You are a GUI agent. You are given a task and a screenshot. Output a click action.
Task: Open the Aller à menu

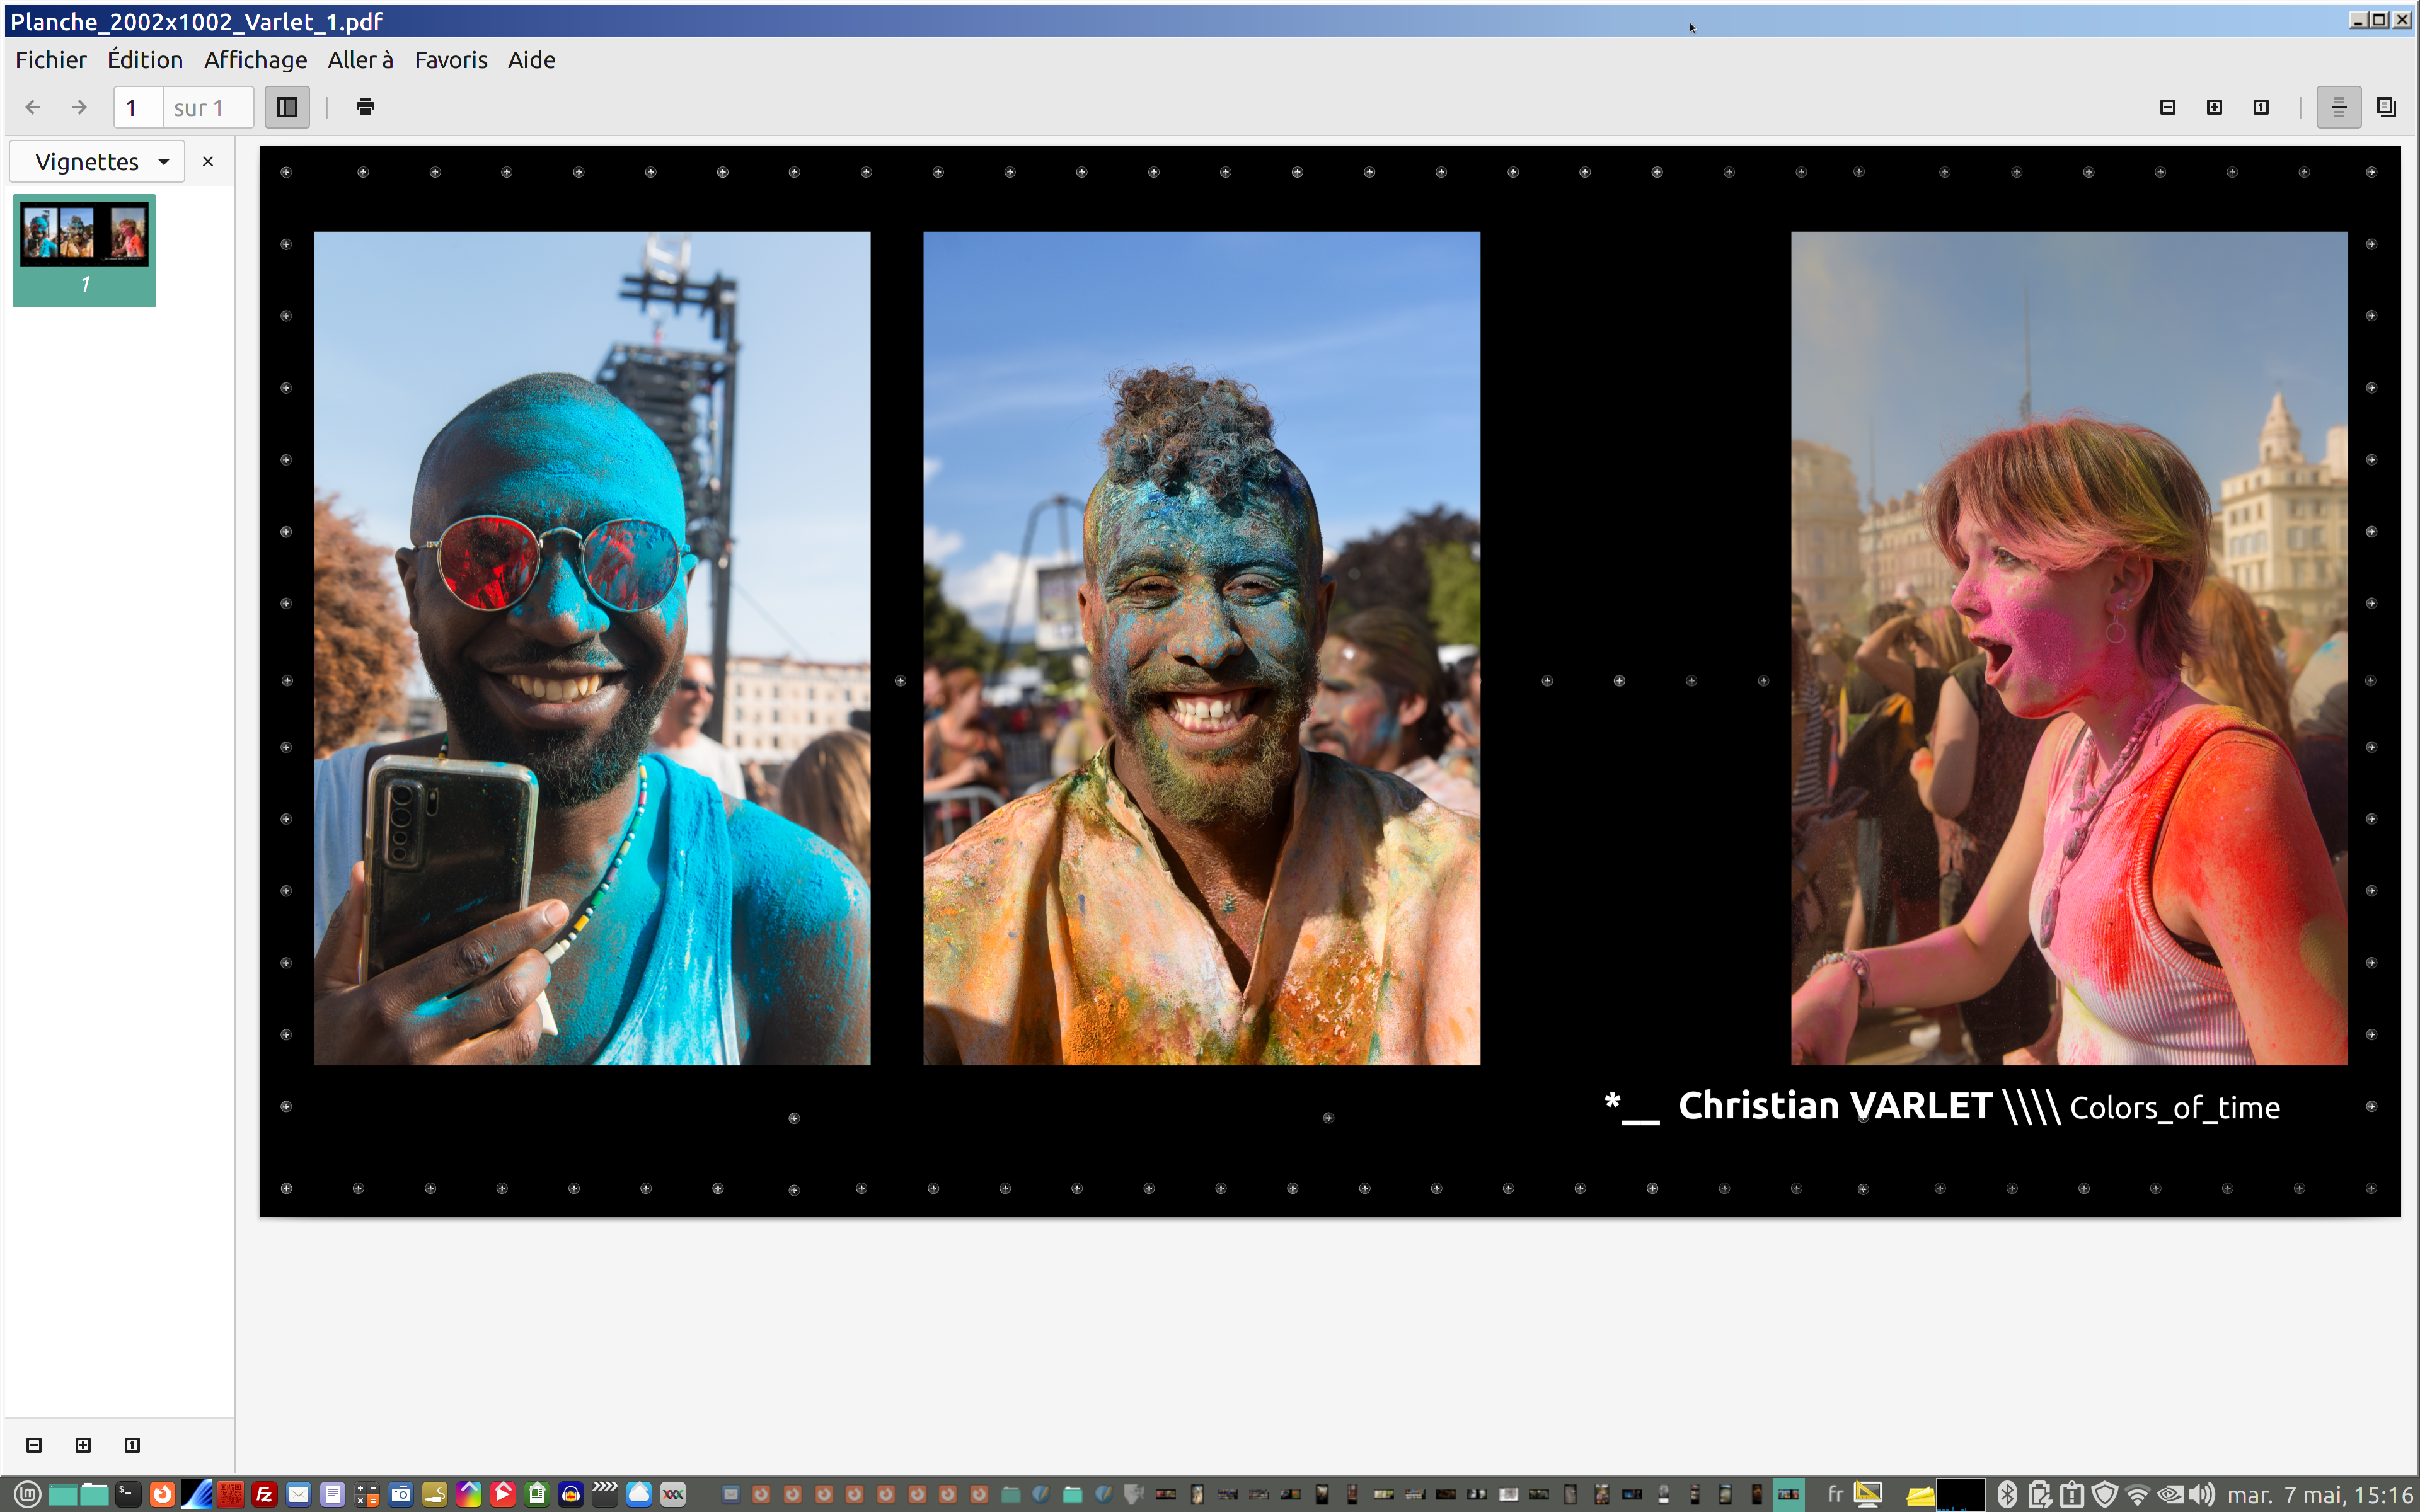tap(360, 60)
